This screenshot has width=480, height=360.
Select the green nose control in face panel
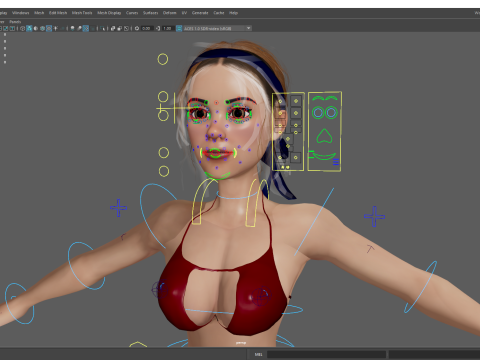tap(324, 136)
